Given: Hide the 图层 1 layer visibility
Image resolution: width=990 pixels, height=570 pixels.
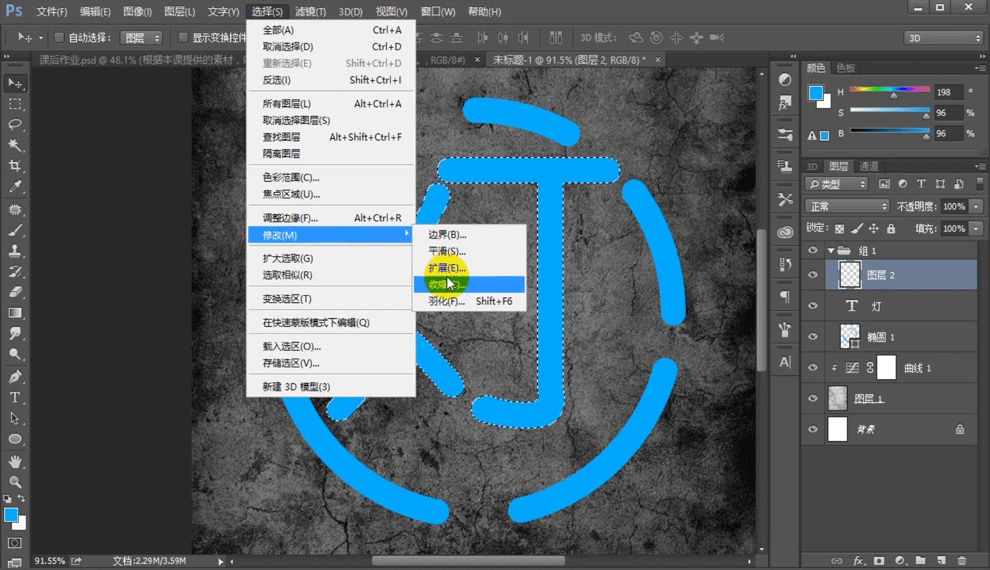Looking at the screenshot, I should click(813, 398).
